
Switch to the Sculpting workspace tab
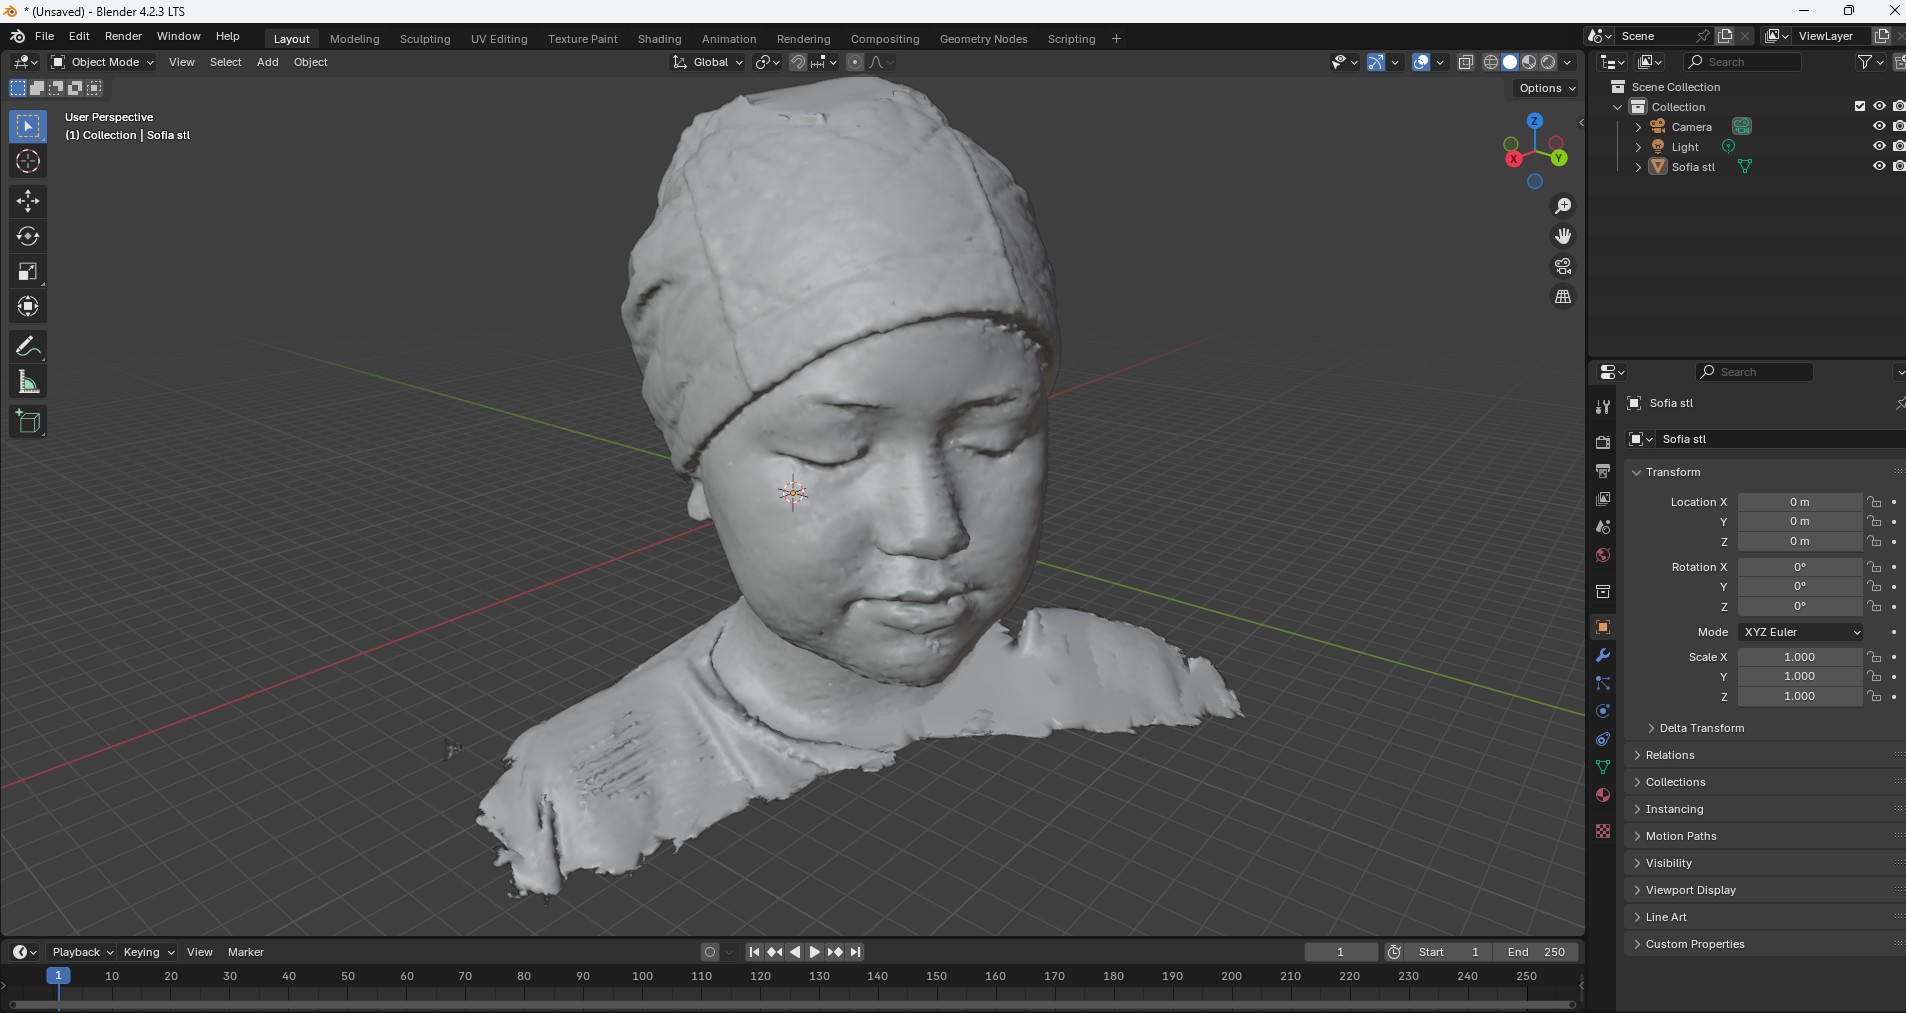[x=425, y=39]
